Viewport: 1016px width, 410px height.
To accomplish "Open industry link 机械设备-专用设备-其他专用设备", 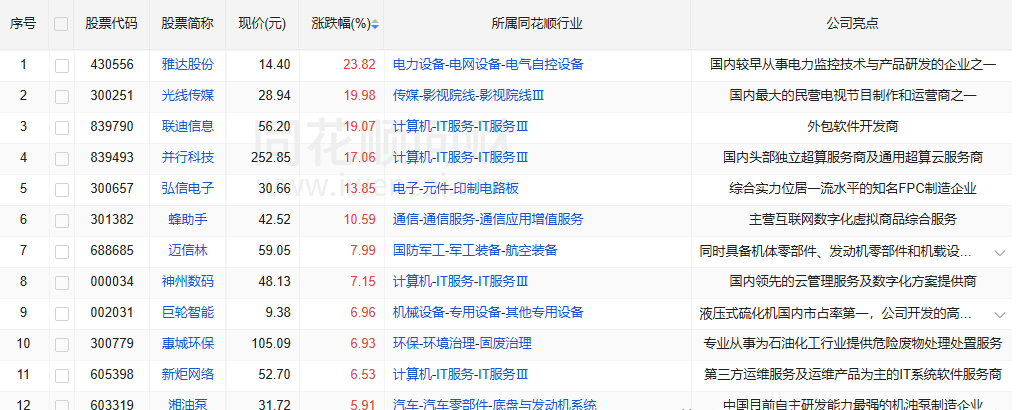I will tap(488, 312).
